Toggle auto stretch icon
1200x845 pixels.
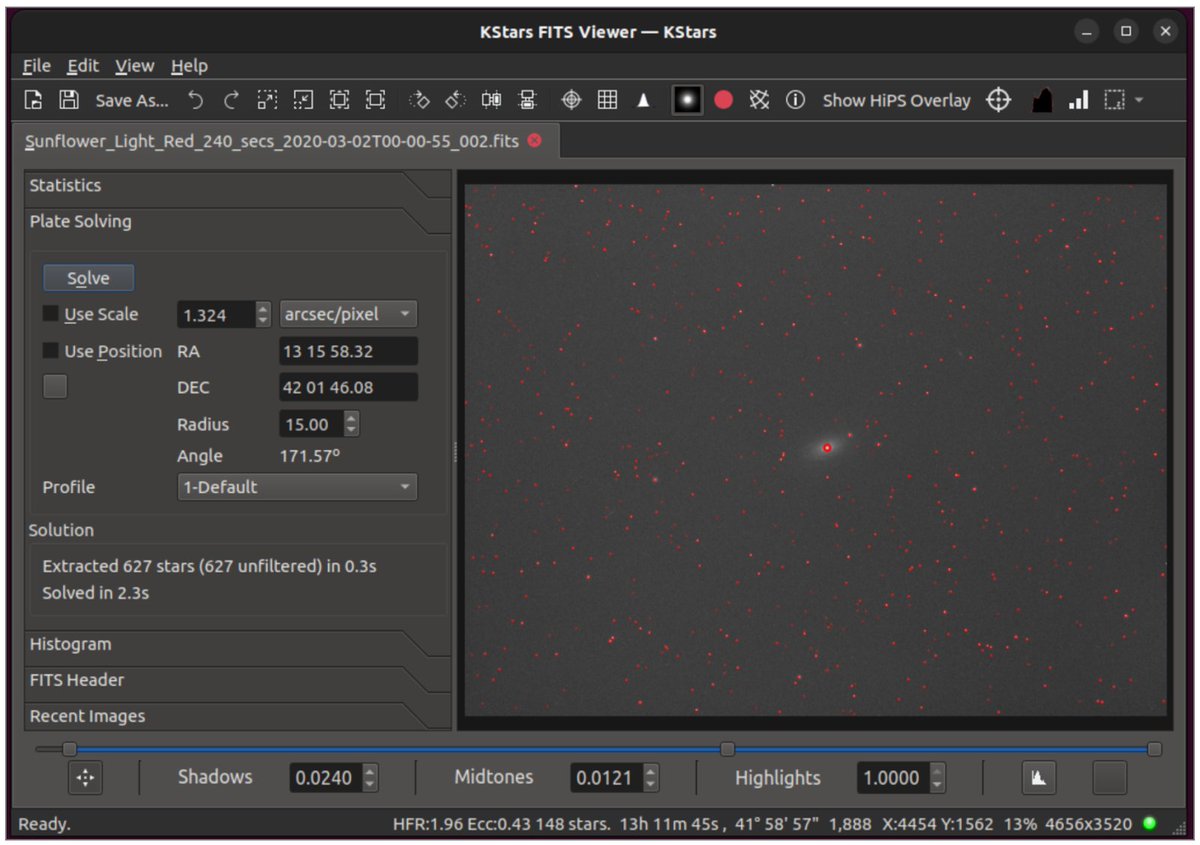(x=687, y=100)
